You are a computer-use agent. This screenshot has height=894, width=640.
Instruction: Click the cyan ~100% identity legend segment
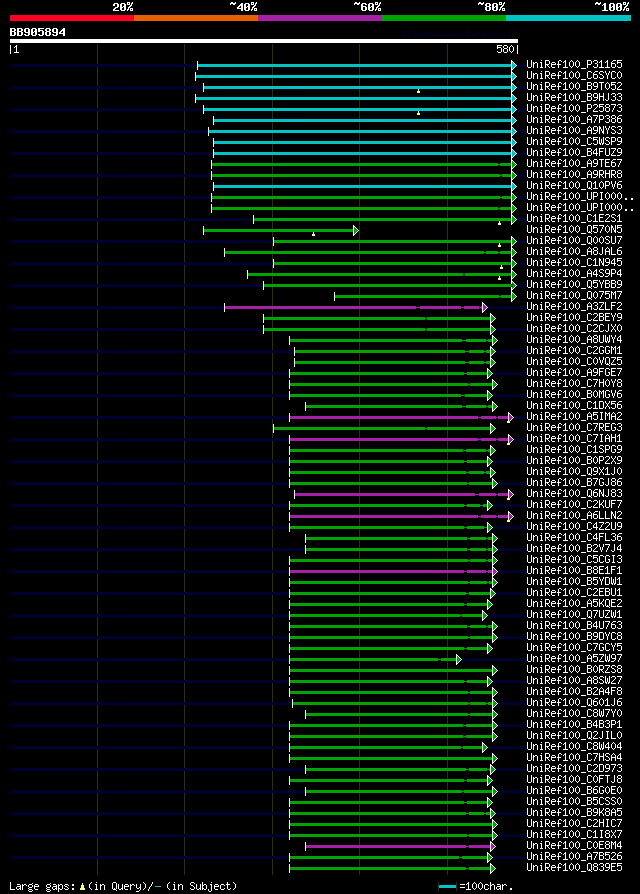point(568,18)
